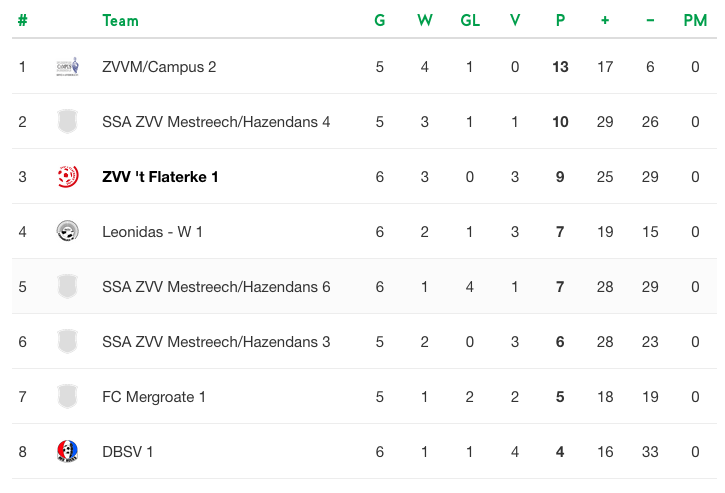725x493 pixels.
Task: Select FC Mergroate 1 team name
Action: pos(154,397)
